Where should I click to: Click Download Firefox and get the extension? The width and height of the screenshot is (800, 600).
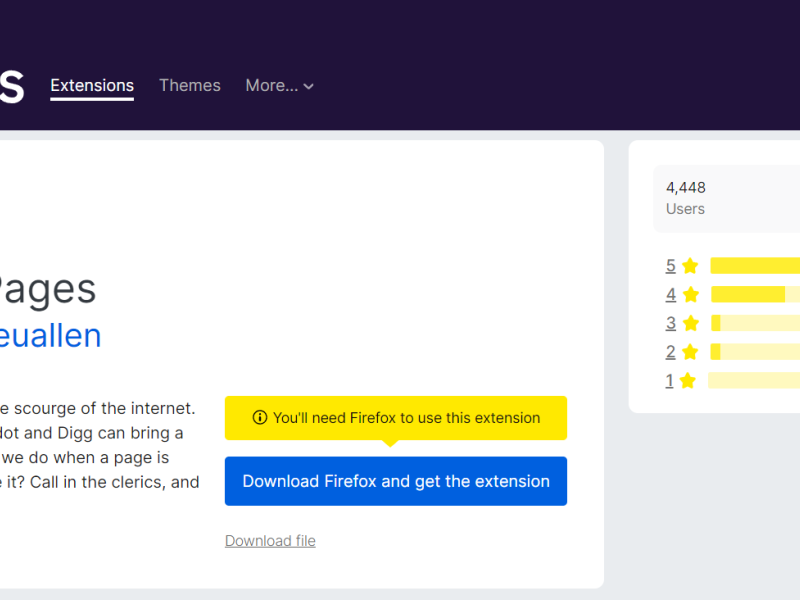(396, 481)
